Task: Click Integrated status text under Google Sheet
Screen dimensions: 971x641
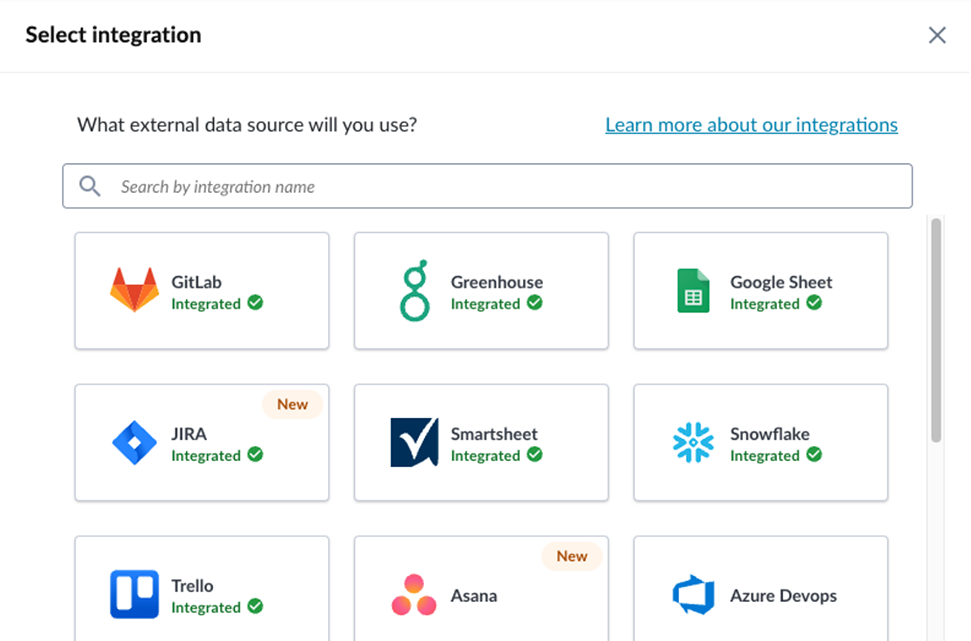Action: (765, 304)
